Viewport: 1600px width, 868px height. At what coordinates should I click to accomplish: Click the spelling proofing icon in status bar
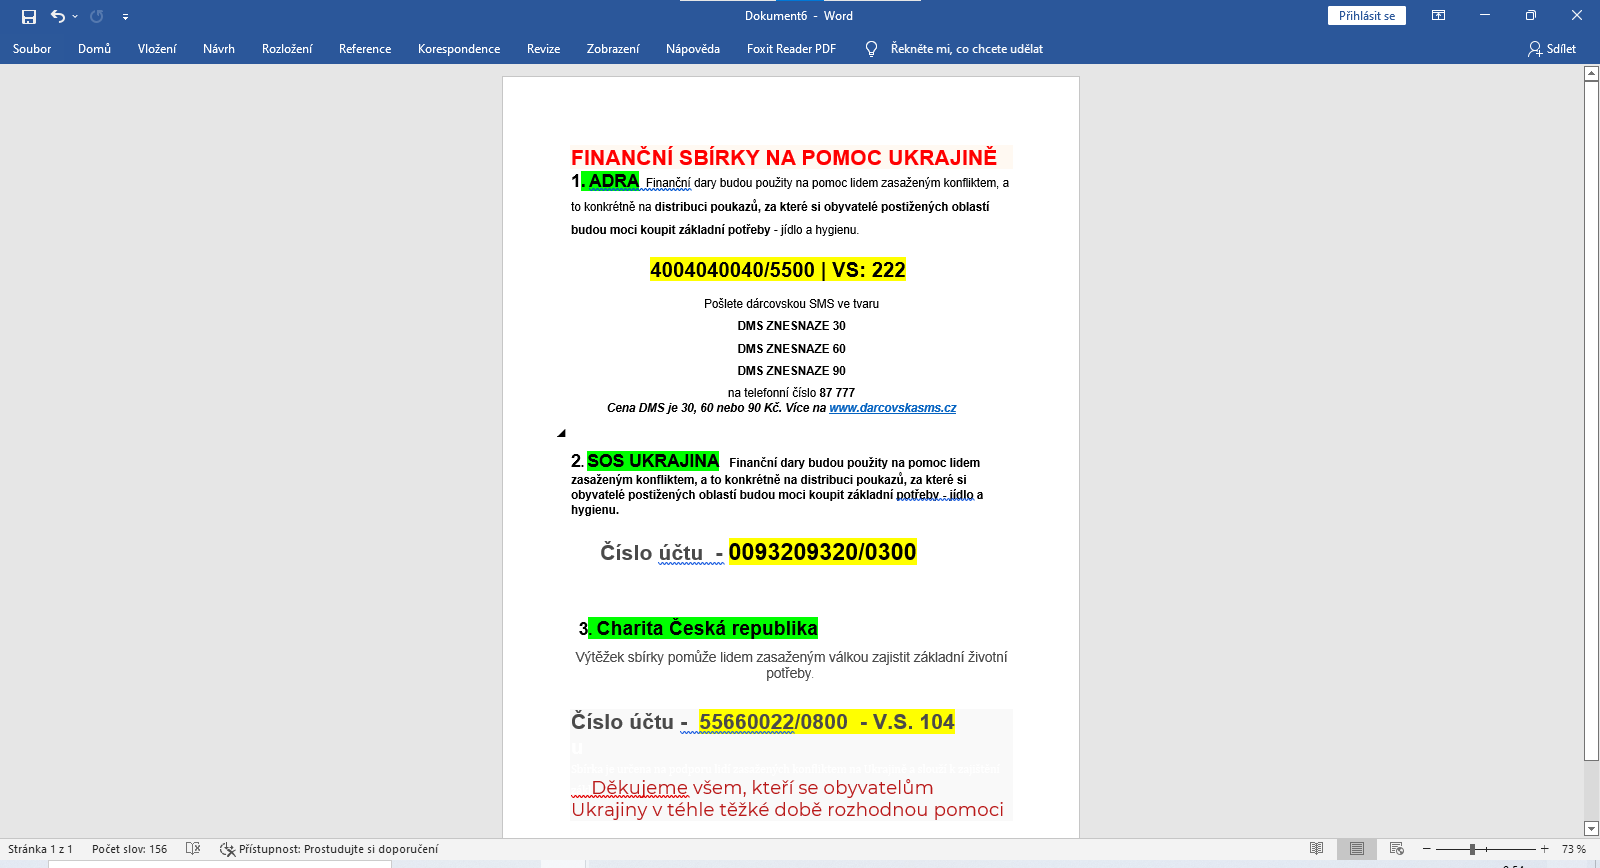click(193, 849)
